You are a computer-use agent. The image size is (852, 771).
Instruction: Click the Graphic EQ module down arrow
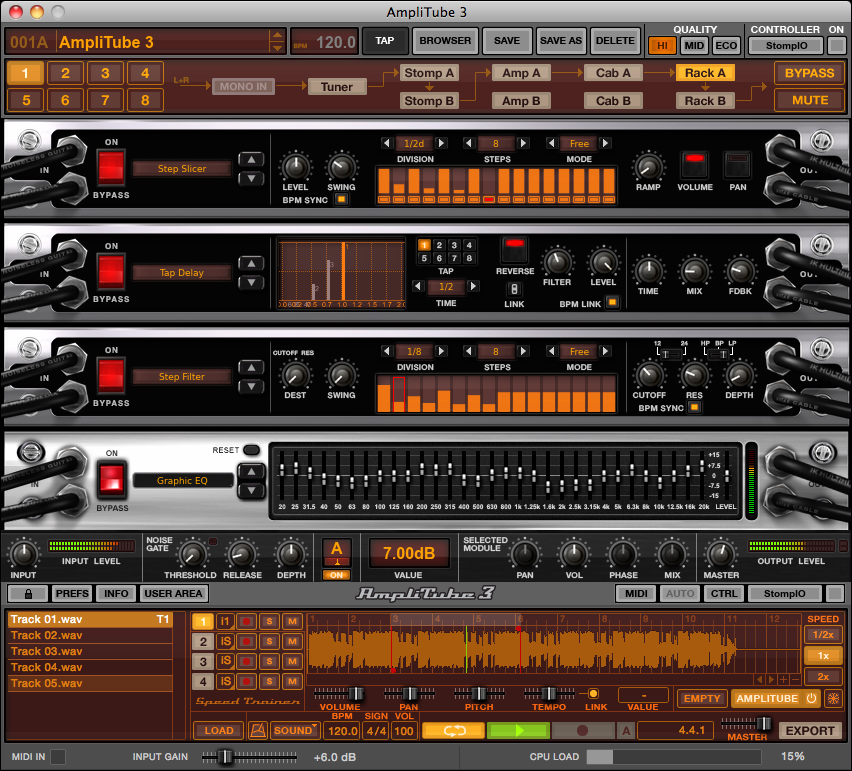pyautogui.click(x=251, y=491)
